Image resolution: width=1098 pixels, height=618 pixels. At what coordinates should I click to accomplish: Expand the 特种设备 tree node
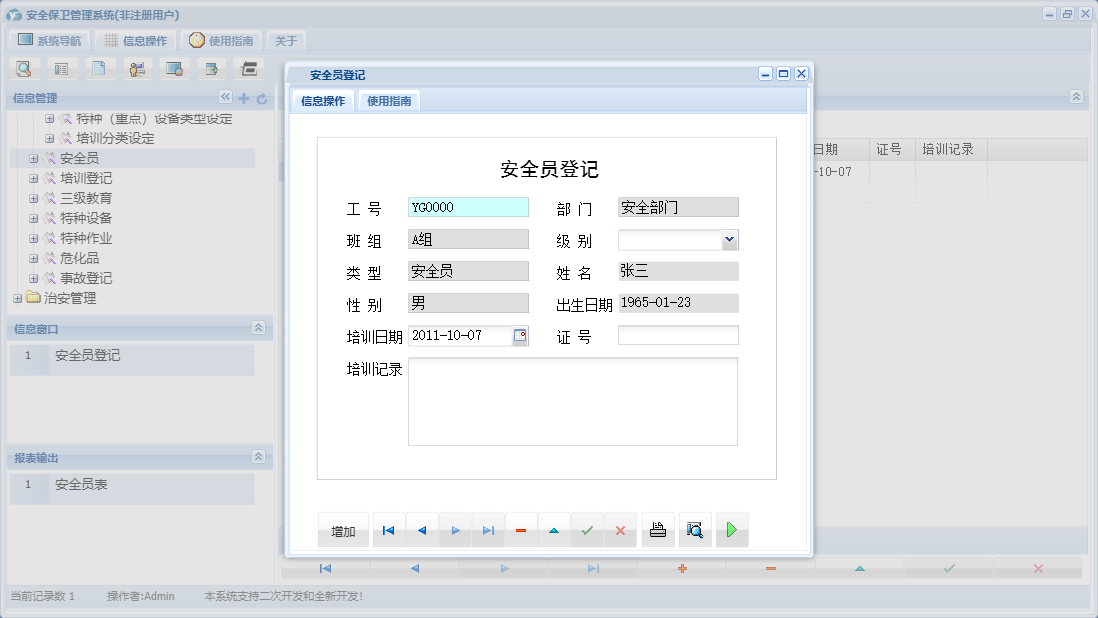click(35, 217)
